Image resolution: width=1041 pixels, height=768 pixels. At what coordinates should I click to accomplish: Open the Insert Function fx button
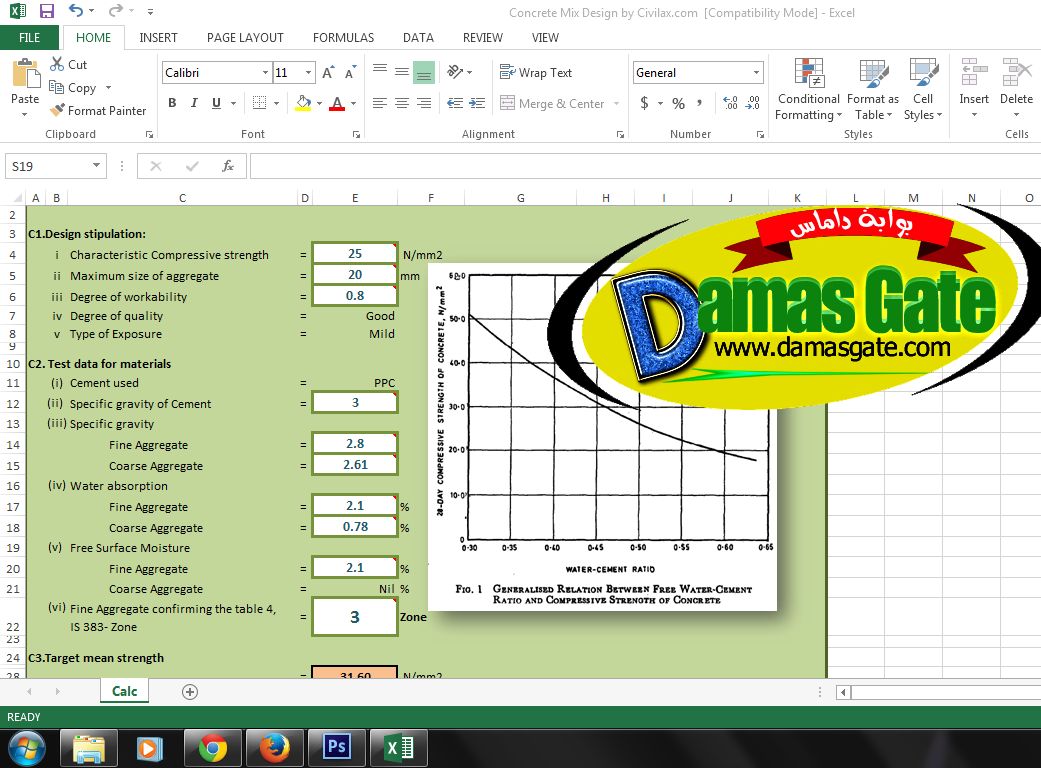(x=228, y=166)
